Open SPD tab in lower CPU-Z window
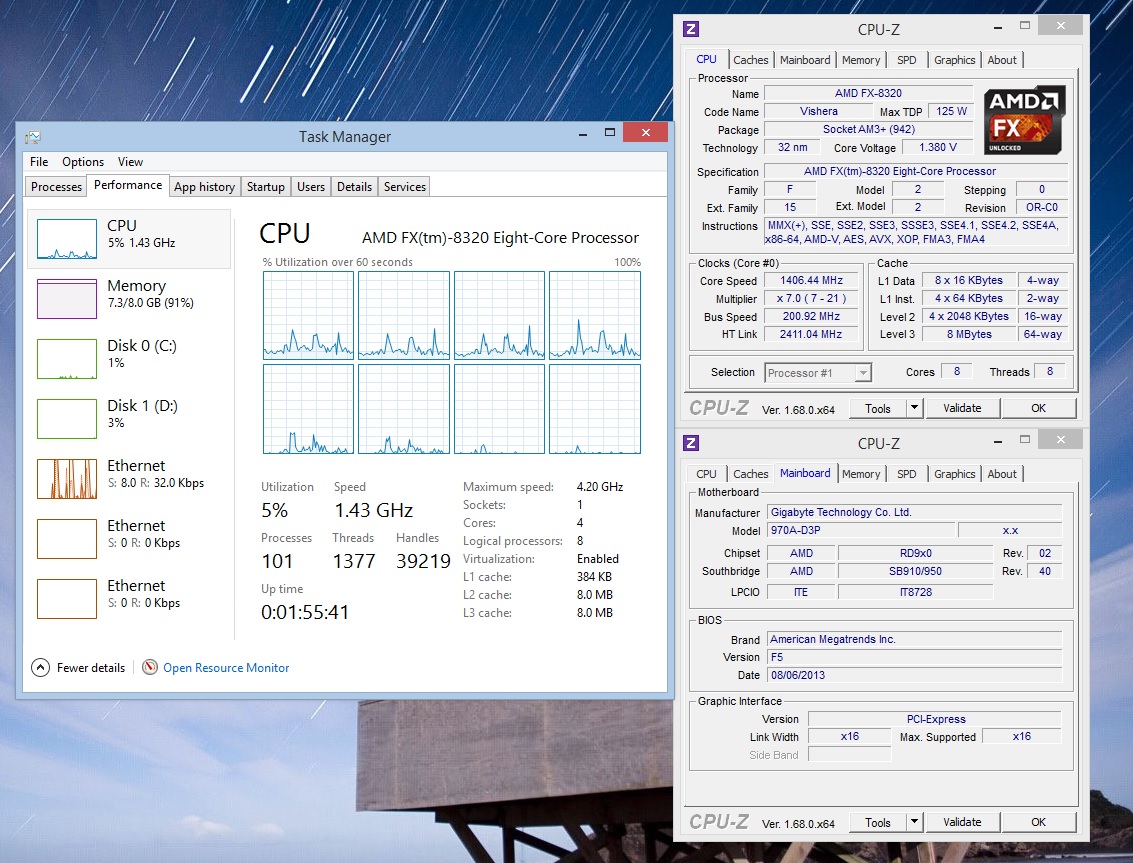The height and width of the screenshot is (863, 1133). click(906, 474)
